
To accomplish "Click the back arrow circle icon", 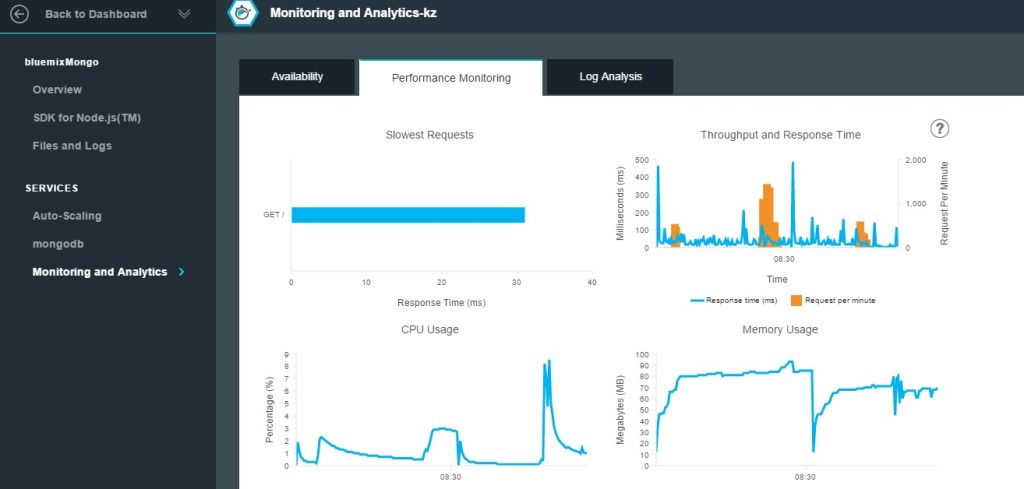I will pos(19,14).
